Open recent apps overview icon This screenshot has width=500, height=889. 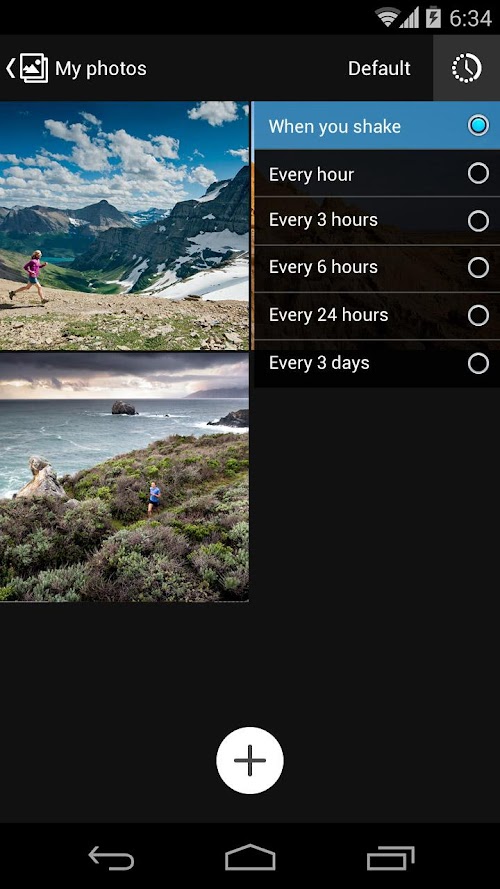coord(391,857)
